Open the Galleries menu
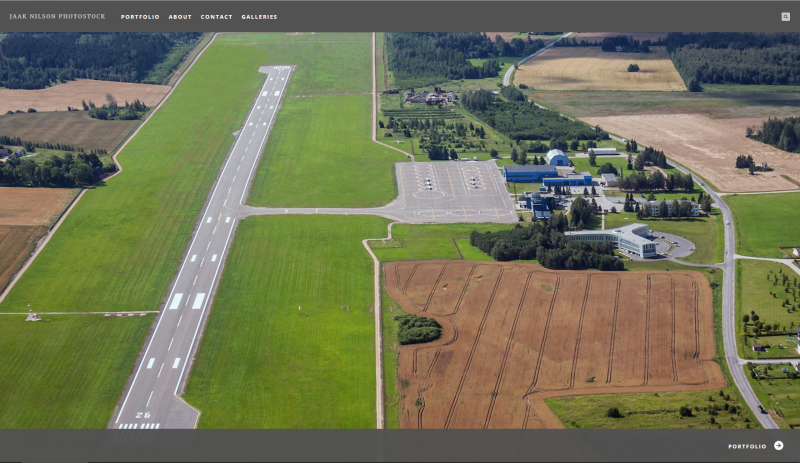Screen dimensions: 800x463 tap(259, 17)
